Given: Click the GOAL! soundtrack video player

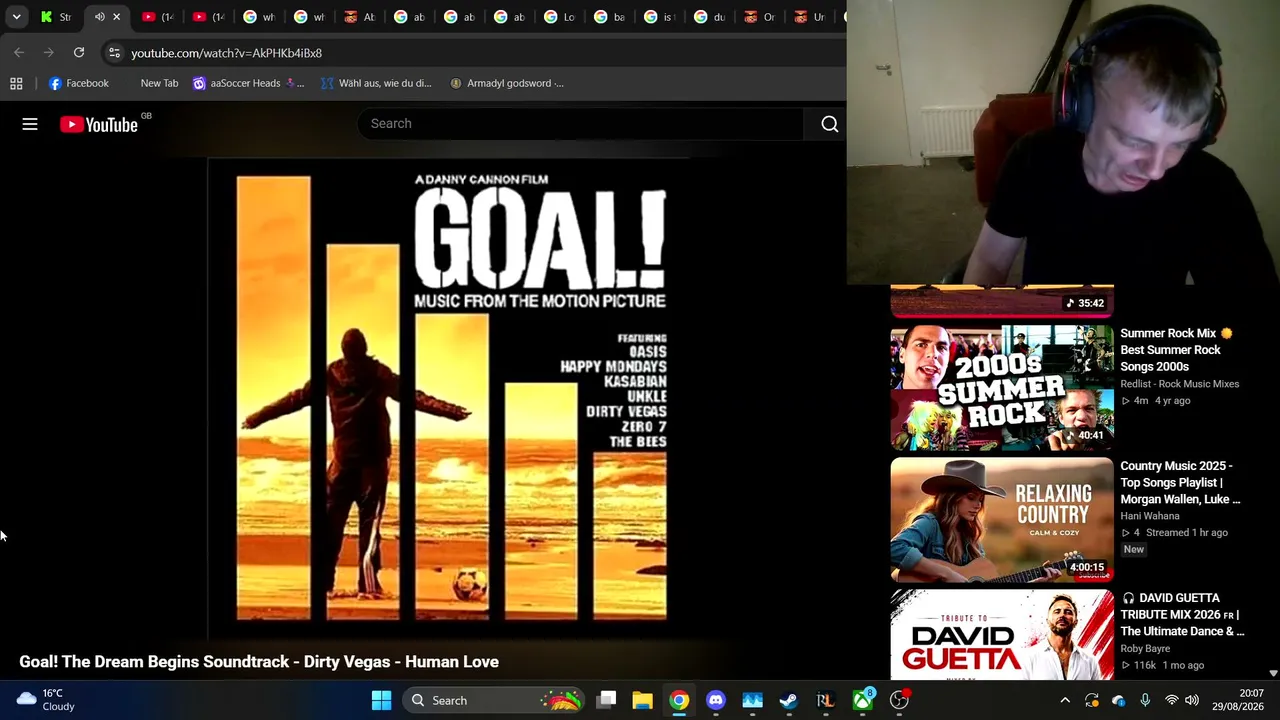Looking at the screenshot, I should click(449, 398).
